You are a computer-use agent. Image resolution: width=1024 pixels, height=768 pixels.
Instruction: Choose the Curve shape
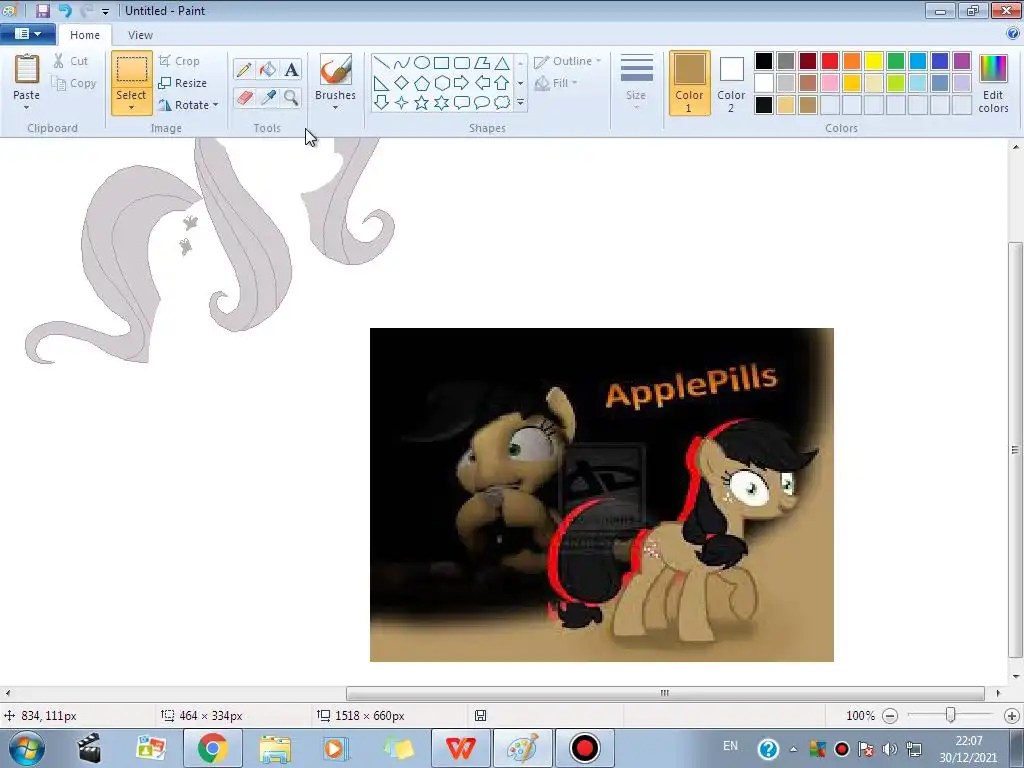402,63
